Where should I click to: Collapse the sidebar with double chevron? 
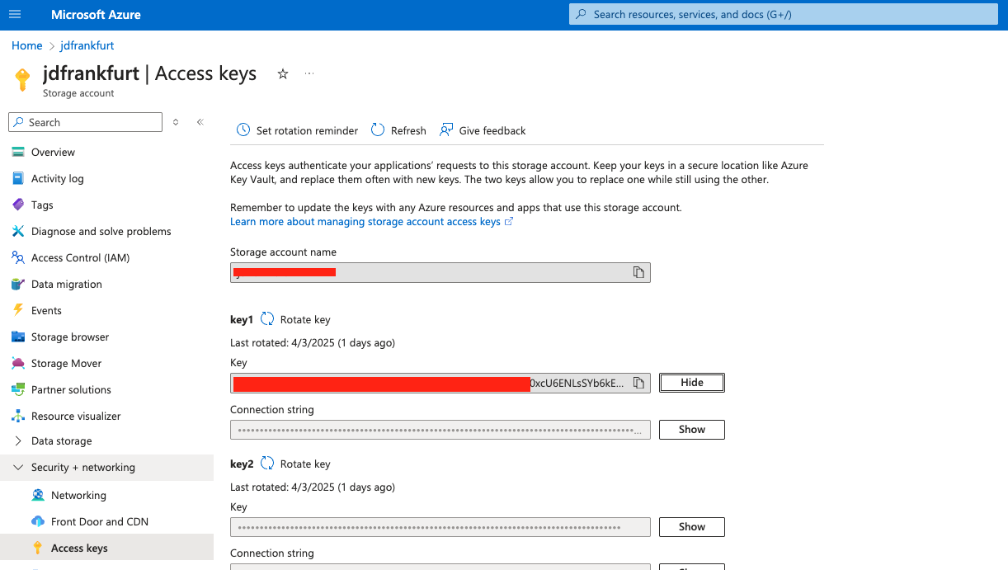[x=201, y=122]
